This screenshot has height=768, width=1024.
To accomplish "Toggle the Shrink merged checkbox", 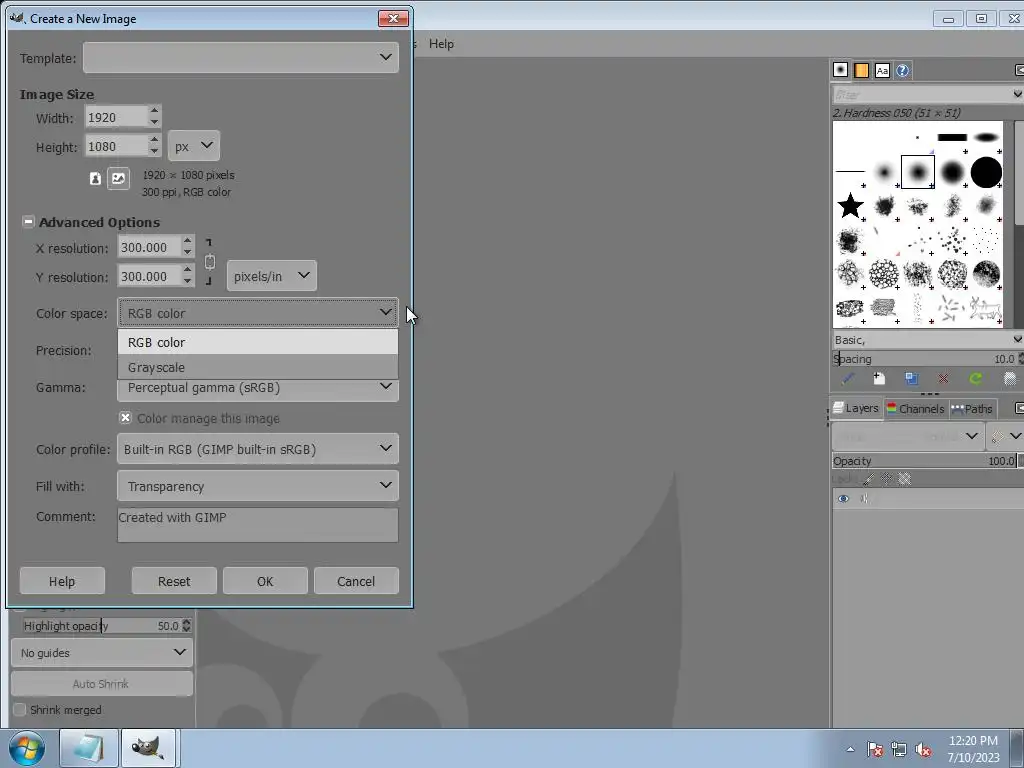I will pyautogui.click(x=20, y=709).
